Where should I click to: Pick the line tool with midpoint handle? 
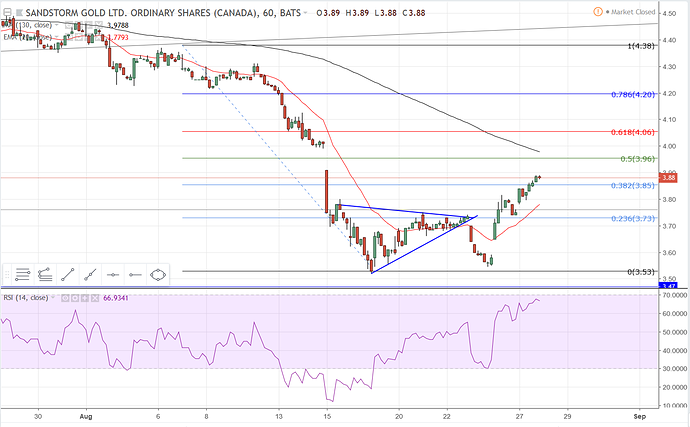[x=91, y=272]
